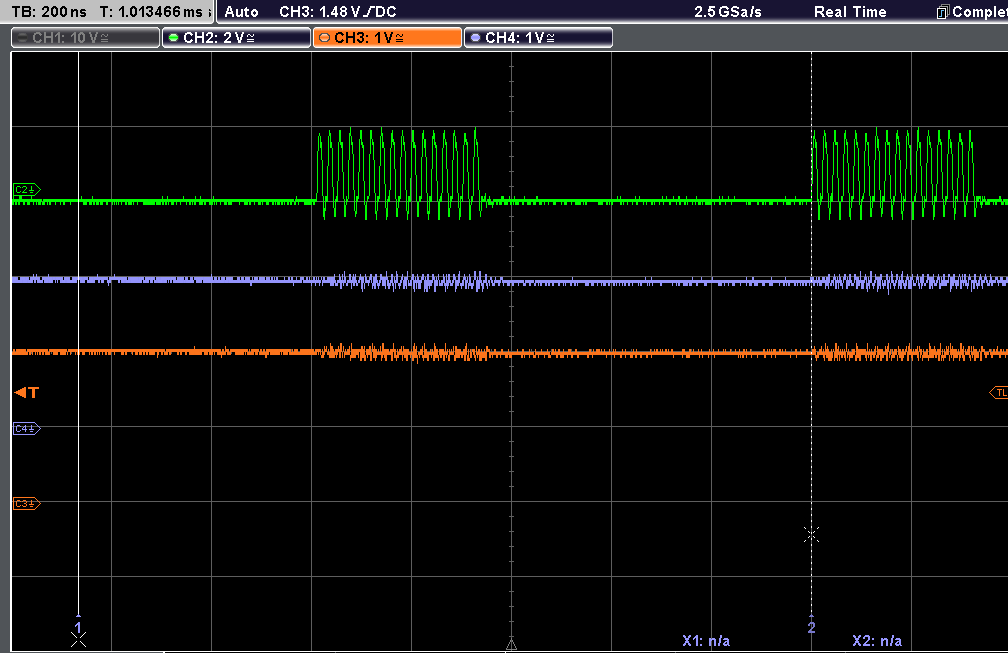Click the orange trigger level T marker
The width and height of the screenshot is (1008, 653).
pos(26,392)
